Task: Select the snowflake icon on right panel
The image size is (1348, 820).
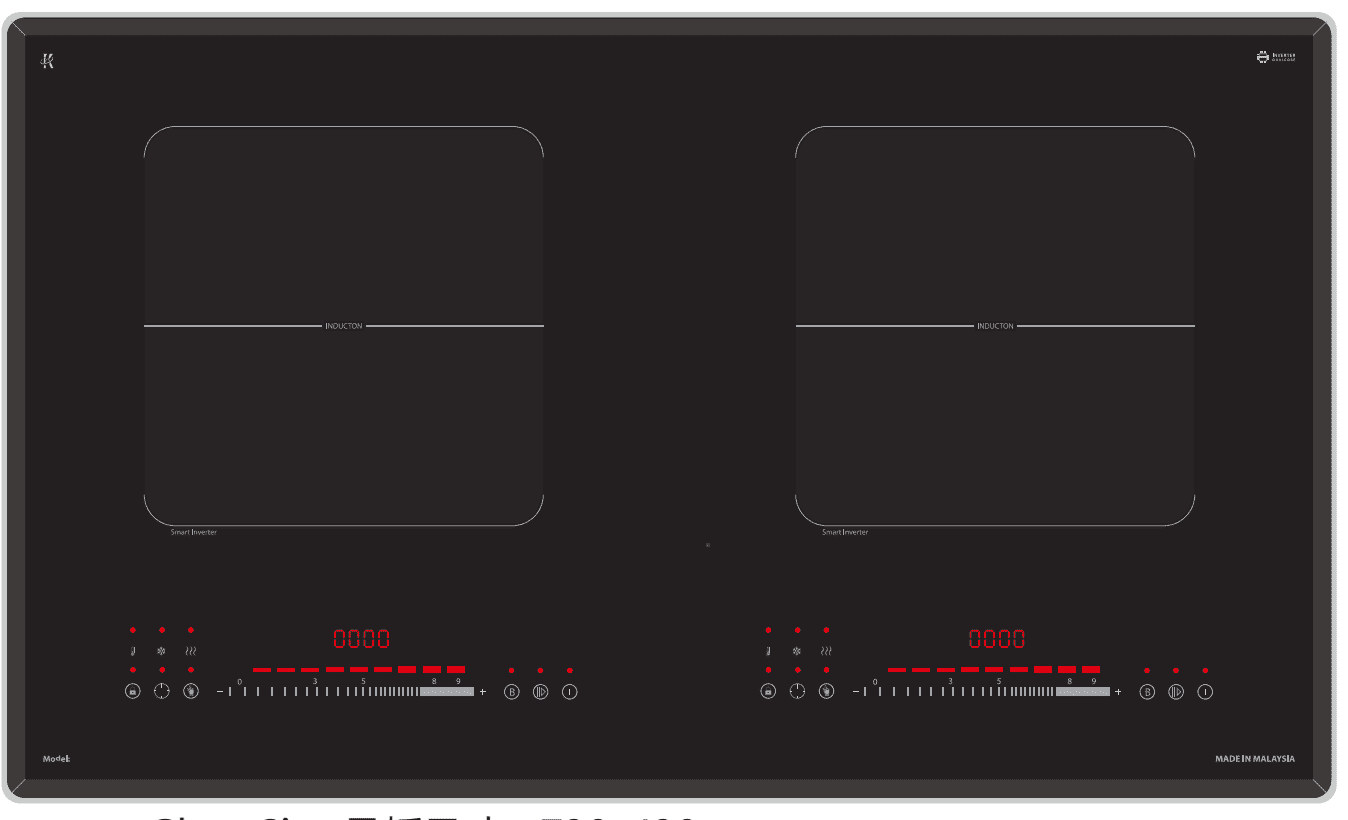Action: pyautogui.click(x=797, y=651)
